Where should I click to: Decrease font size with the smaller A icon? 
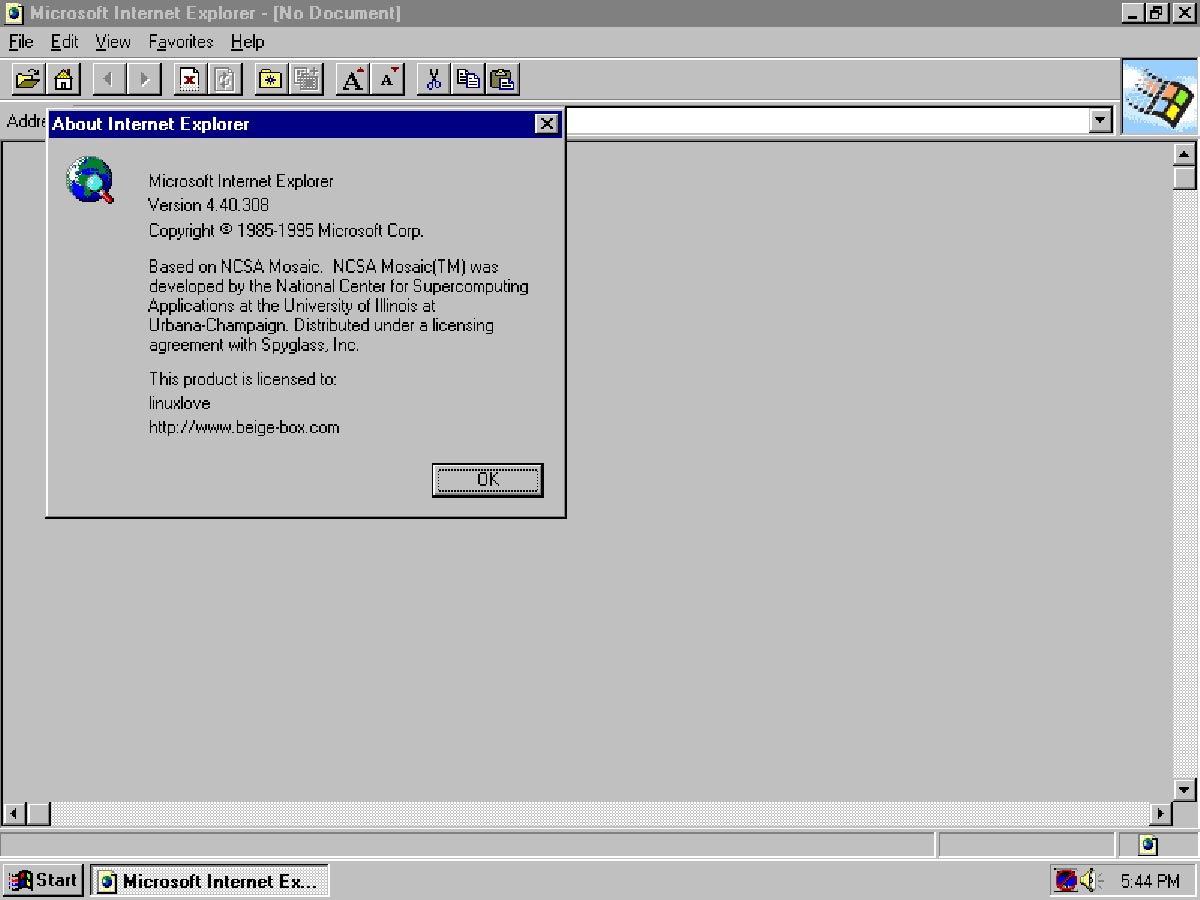[x=388, y=79]
